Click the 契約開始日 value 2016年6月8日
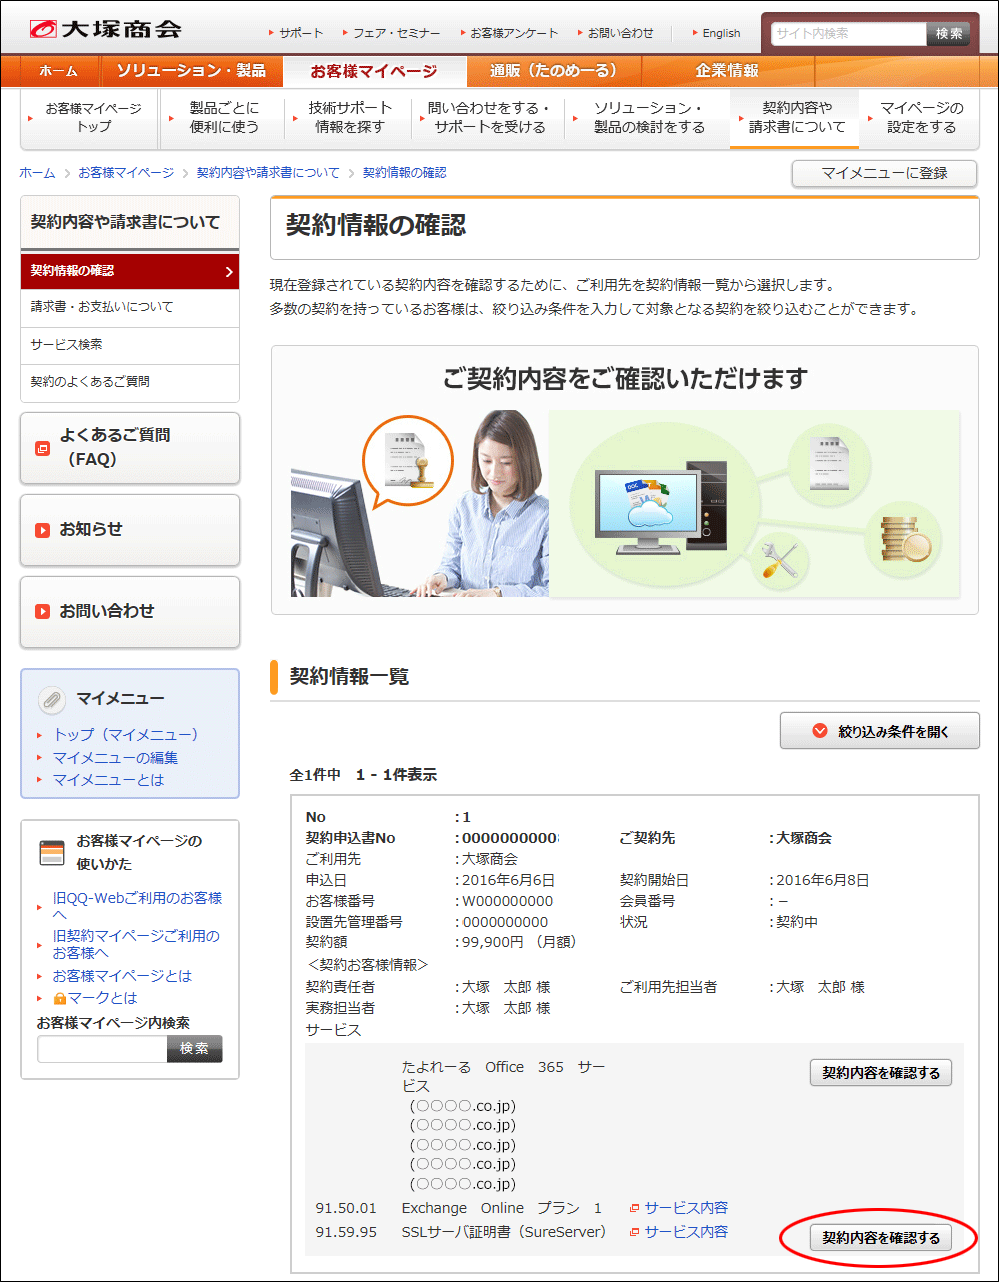 [823, 881]
